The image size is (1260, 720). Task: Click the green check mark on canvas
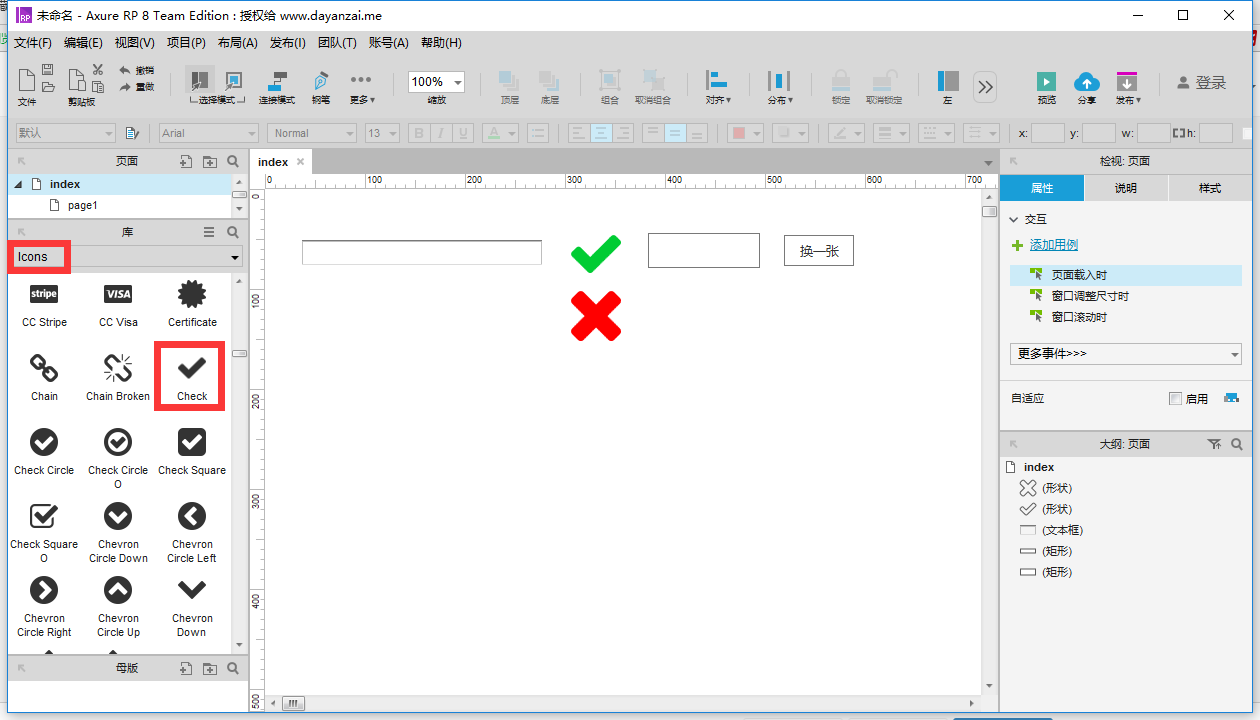(x=596, y=253)
